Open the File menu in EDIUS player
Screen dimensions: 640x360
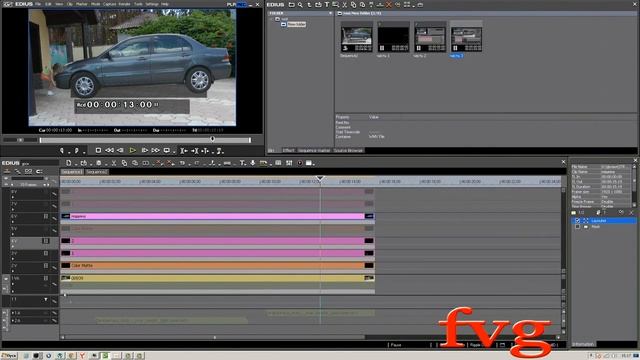tap(38, 4)
